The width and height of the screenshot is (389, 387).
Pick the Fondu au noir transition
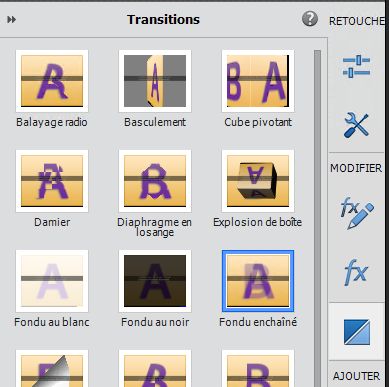coord(155,281)
